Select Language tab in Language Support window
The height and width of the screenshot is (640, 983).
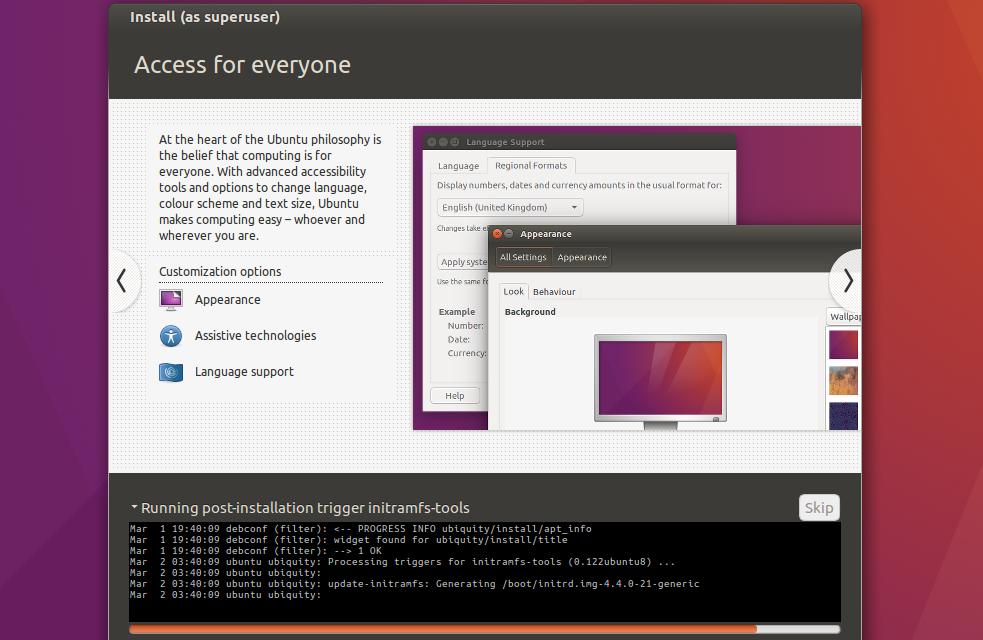[x=458, y=165]
